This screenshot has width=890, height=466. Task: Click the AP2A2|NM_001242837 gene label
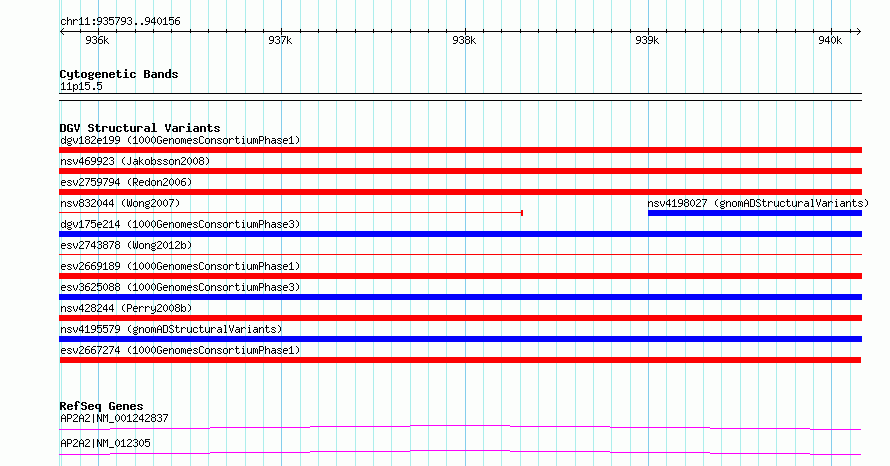[114, 418]
